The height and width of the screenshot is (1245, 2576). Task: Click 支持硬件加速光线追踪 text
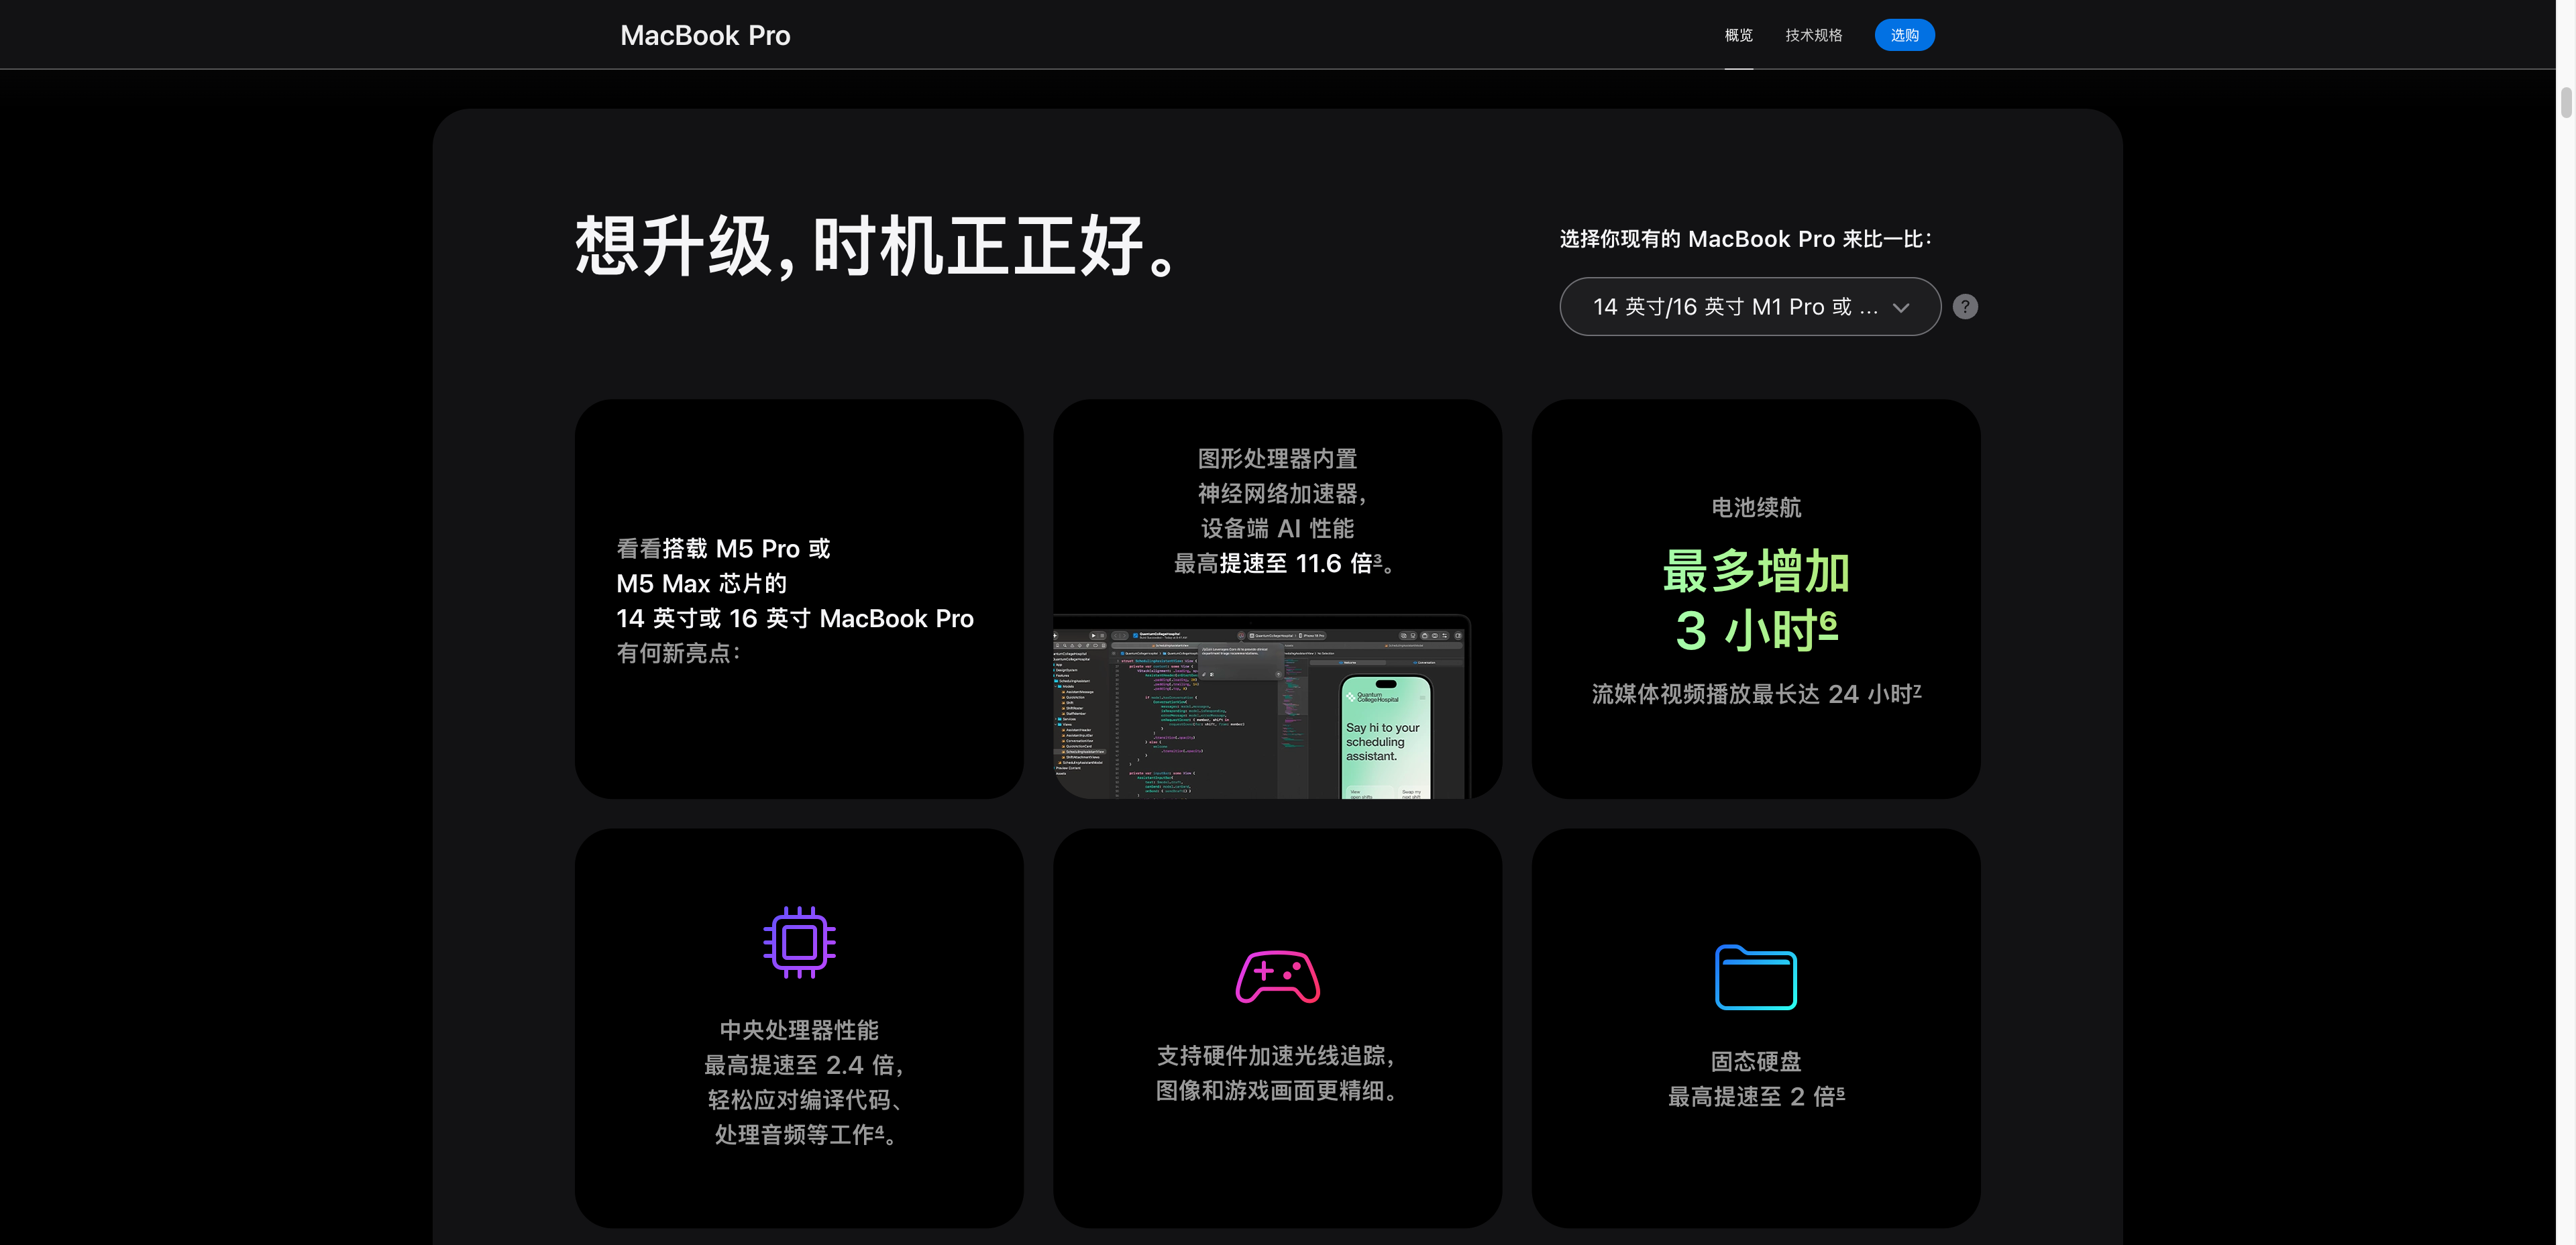(x=1275, y=1056)
